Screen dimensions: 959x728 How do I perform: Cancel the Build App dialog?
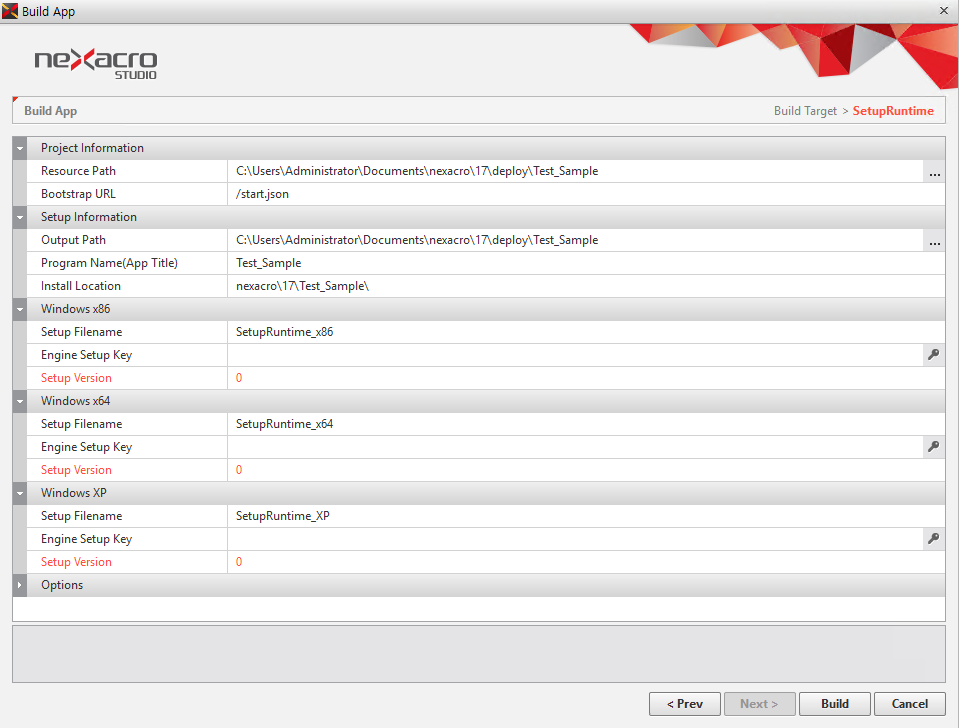(x=909, y=704)
